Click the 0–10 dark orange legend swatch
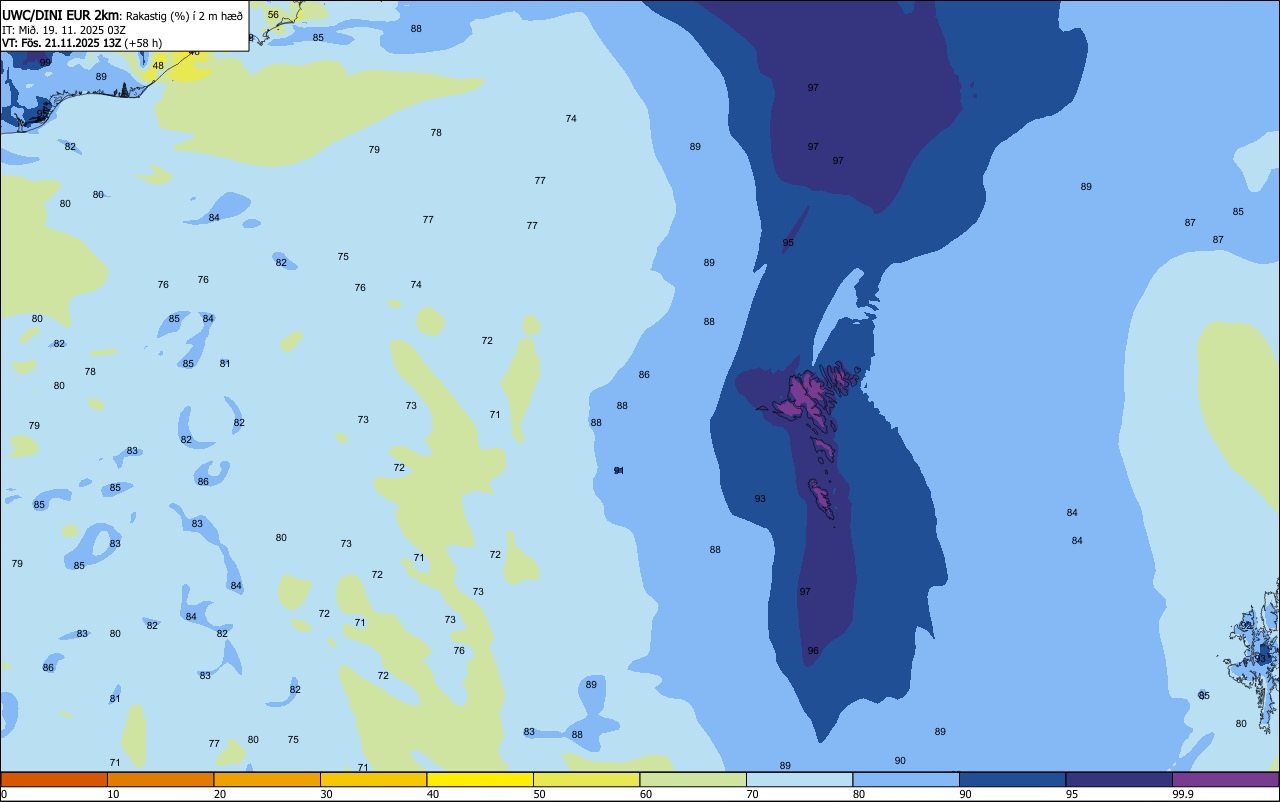 tap(54, 779)
